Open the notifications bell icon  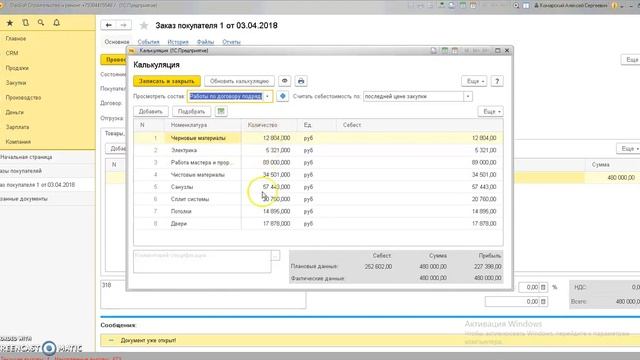point(56,23)
